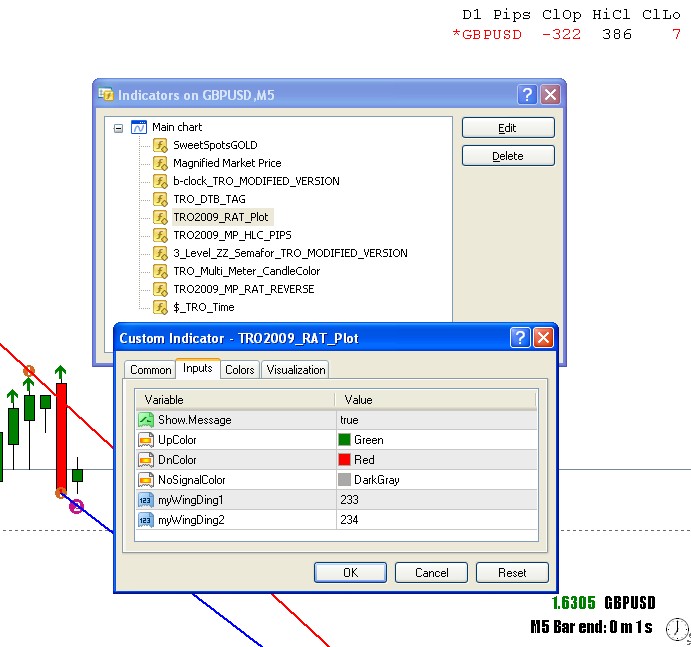Click the myWingDing2 variable name
This screenshot has width=691, height=647.
click(191, 520)
